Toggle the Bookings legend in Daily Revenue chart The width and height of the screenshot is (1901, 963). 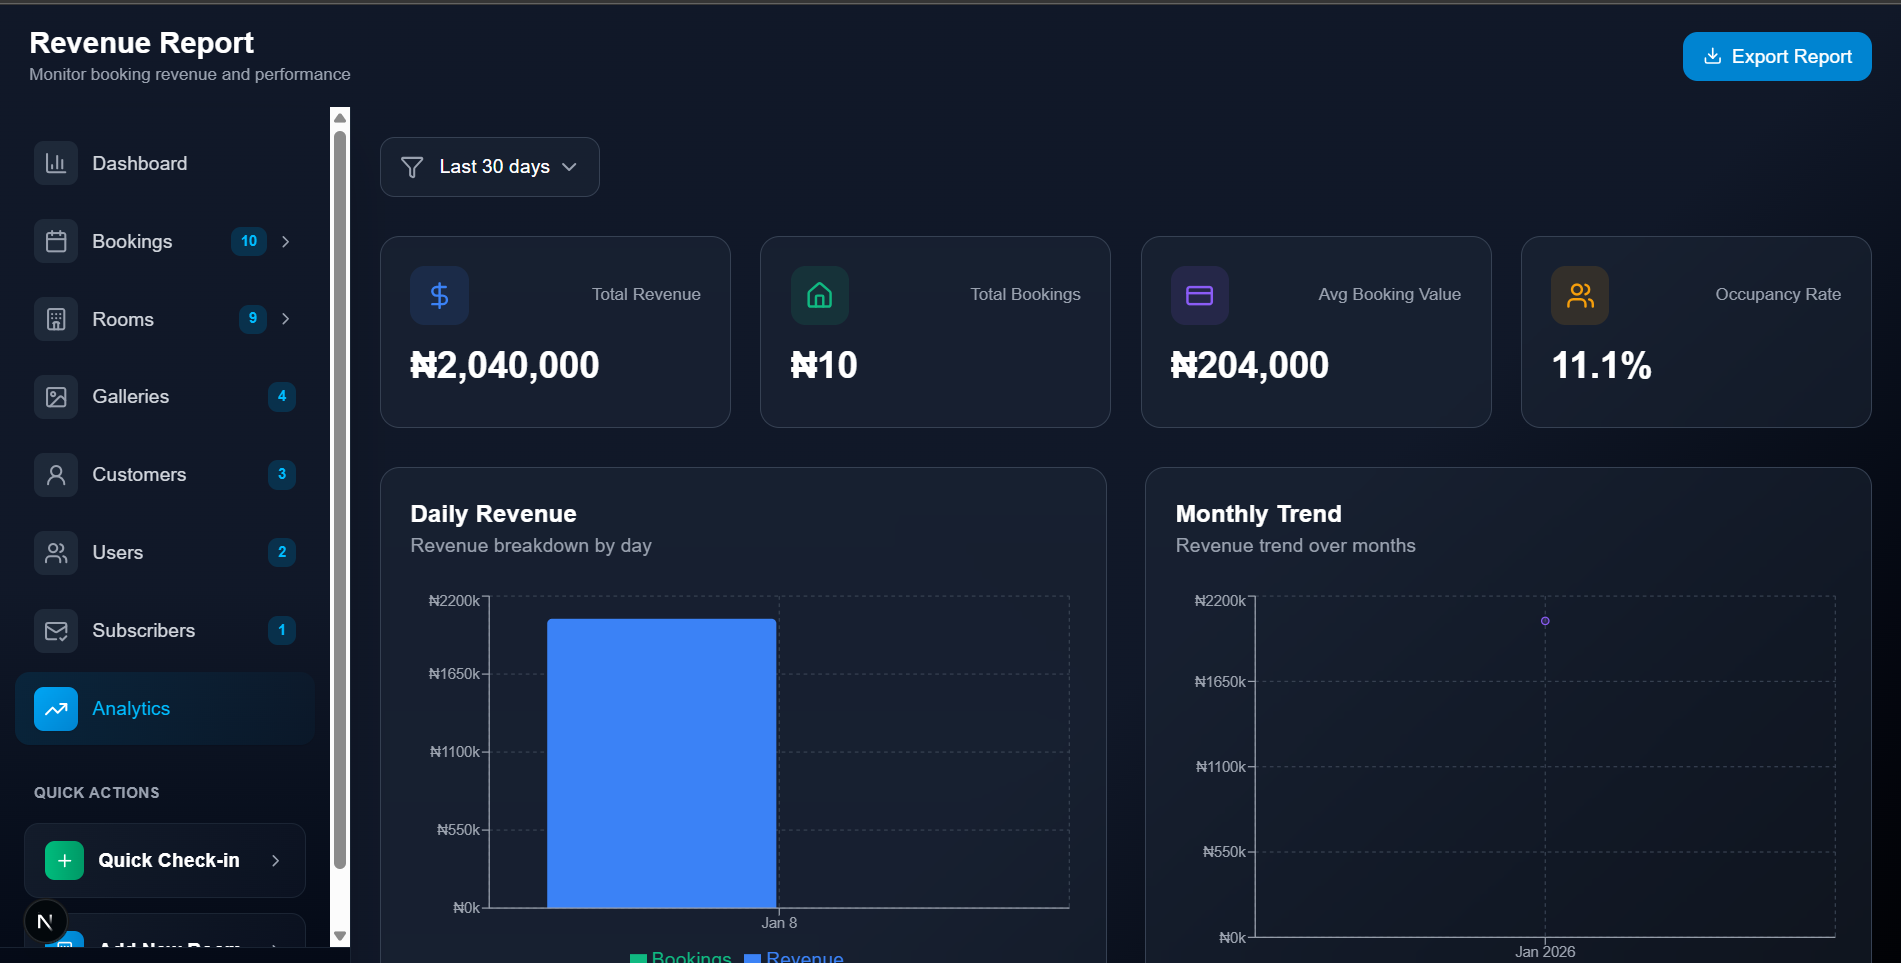[x=681, y=956]
